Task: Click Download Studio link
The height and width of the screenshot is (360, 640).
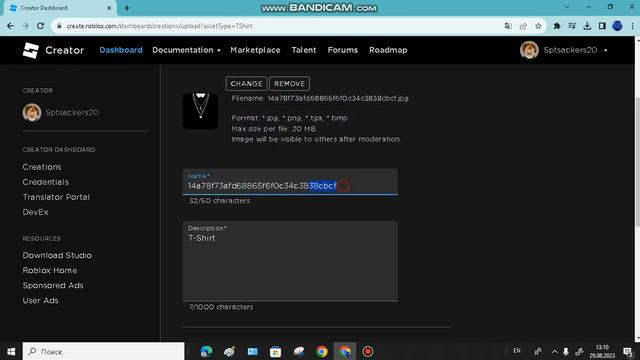Action: [57, 256]
